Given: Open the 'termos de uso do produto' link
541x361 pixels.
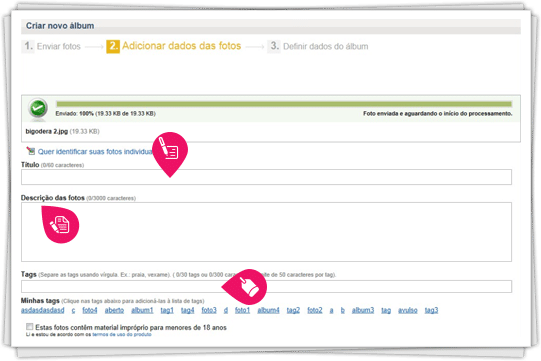Looking at the screenshot, I should [x=122, y=334].
